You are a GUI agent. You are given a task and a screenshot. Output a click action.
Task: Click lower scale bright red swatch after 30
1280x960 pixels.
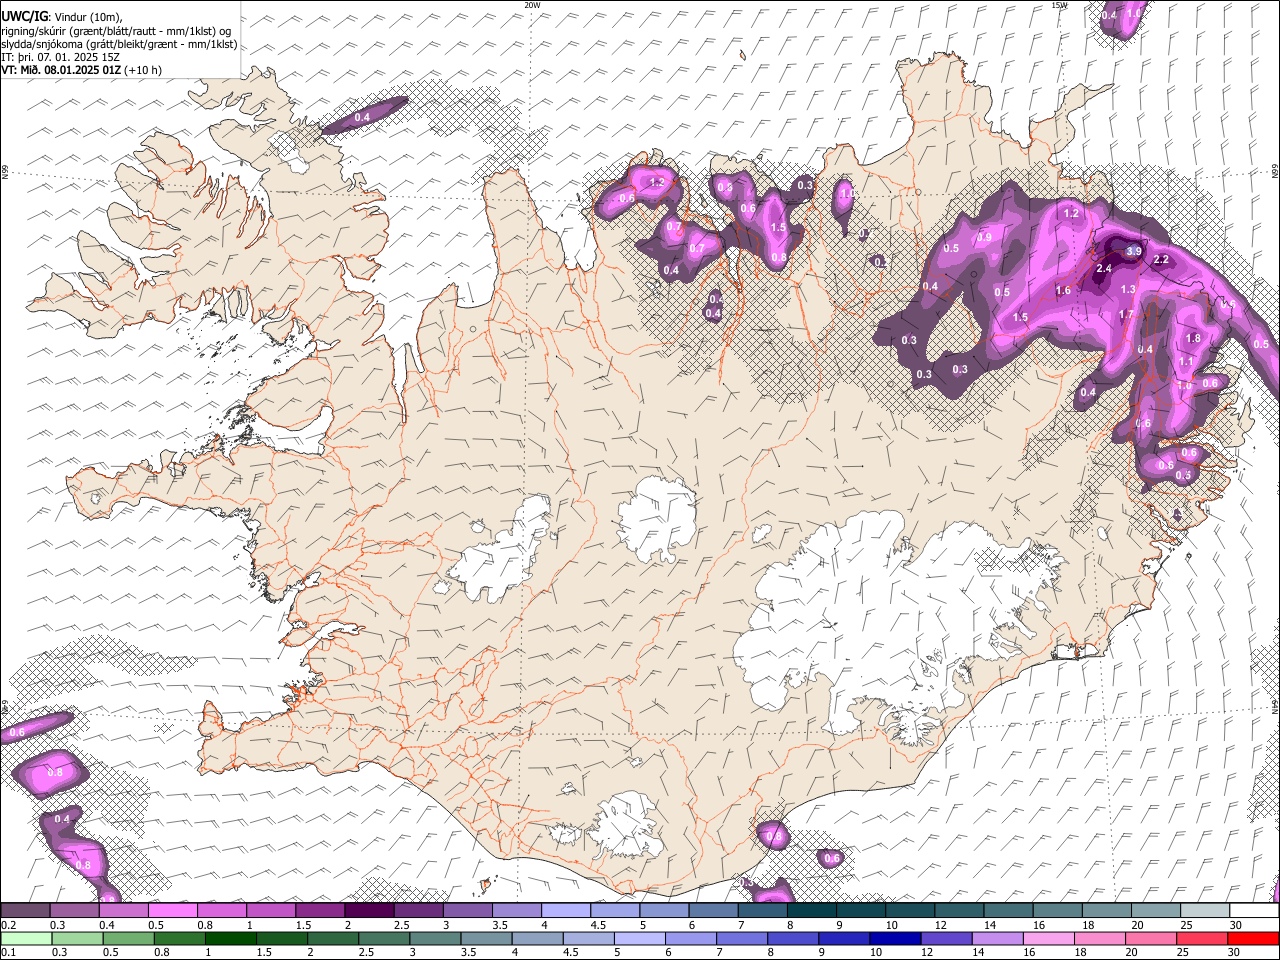1252,938
